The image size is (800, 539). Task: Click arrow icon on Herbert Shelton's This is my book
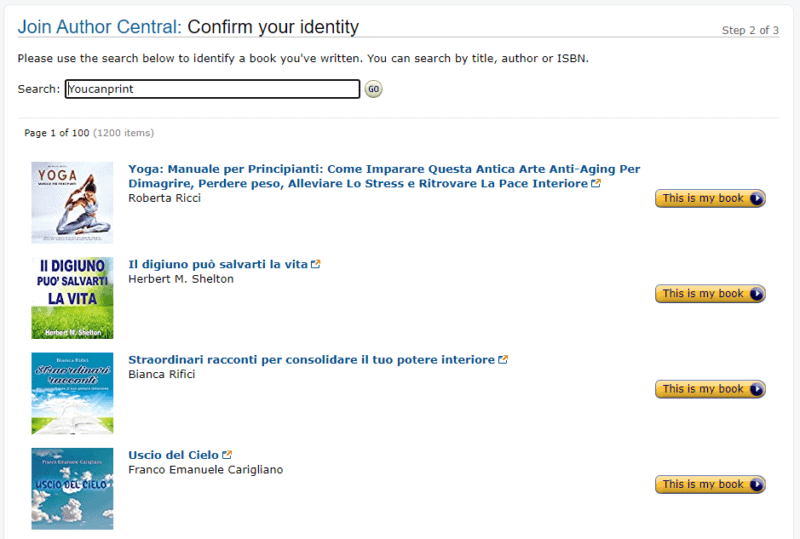click(x=757, y=293)
